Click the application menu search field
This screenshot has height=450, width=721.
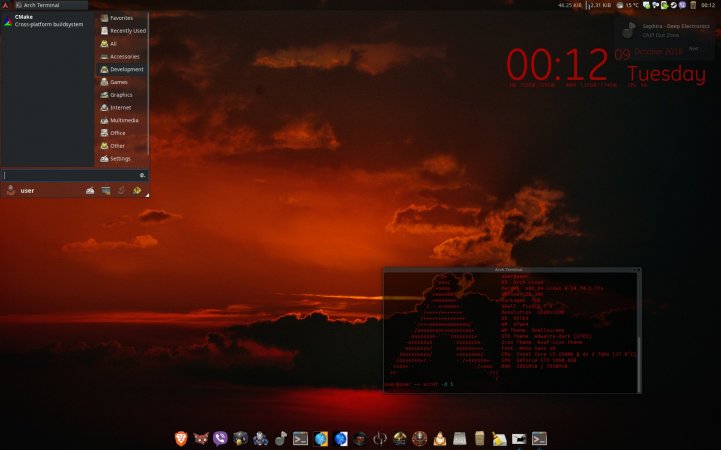pyautogui.click(x=74, y=175)
